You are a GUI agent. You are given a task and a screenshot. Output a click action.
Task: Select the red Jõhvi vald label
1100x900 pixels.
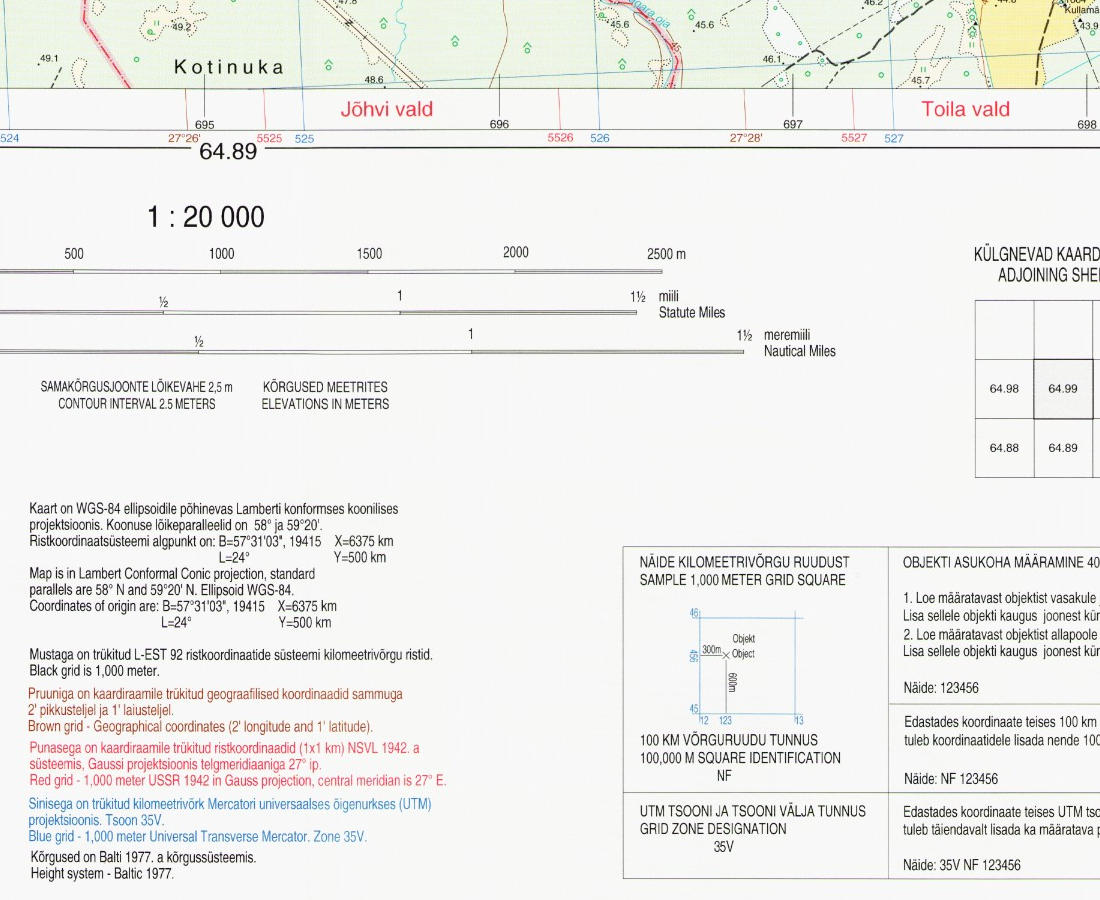pos(387,109)
